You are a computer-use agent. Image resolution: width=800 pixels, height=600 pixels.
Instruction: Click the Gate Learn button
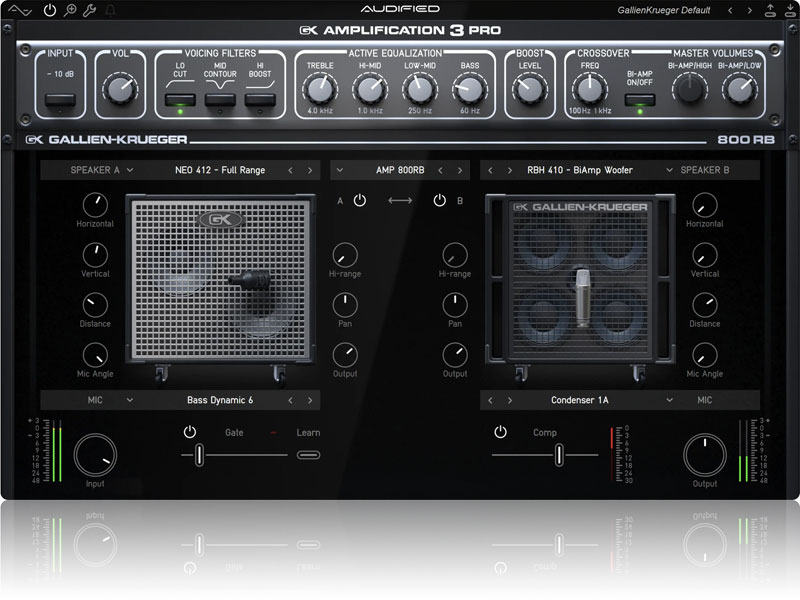click(x=308, y=455)
